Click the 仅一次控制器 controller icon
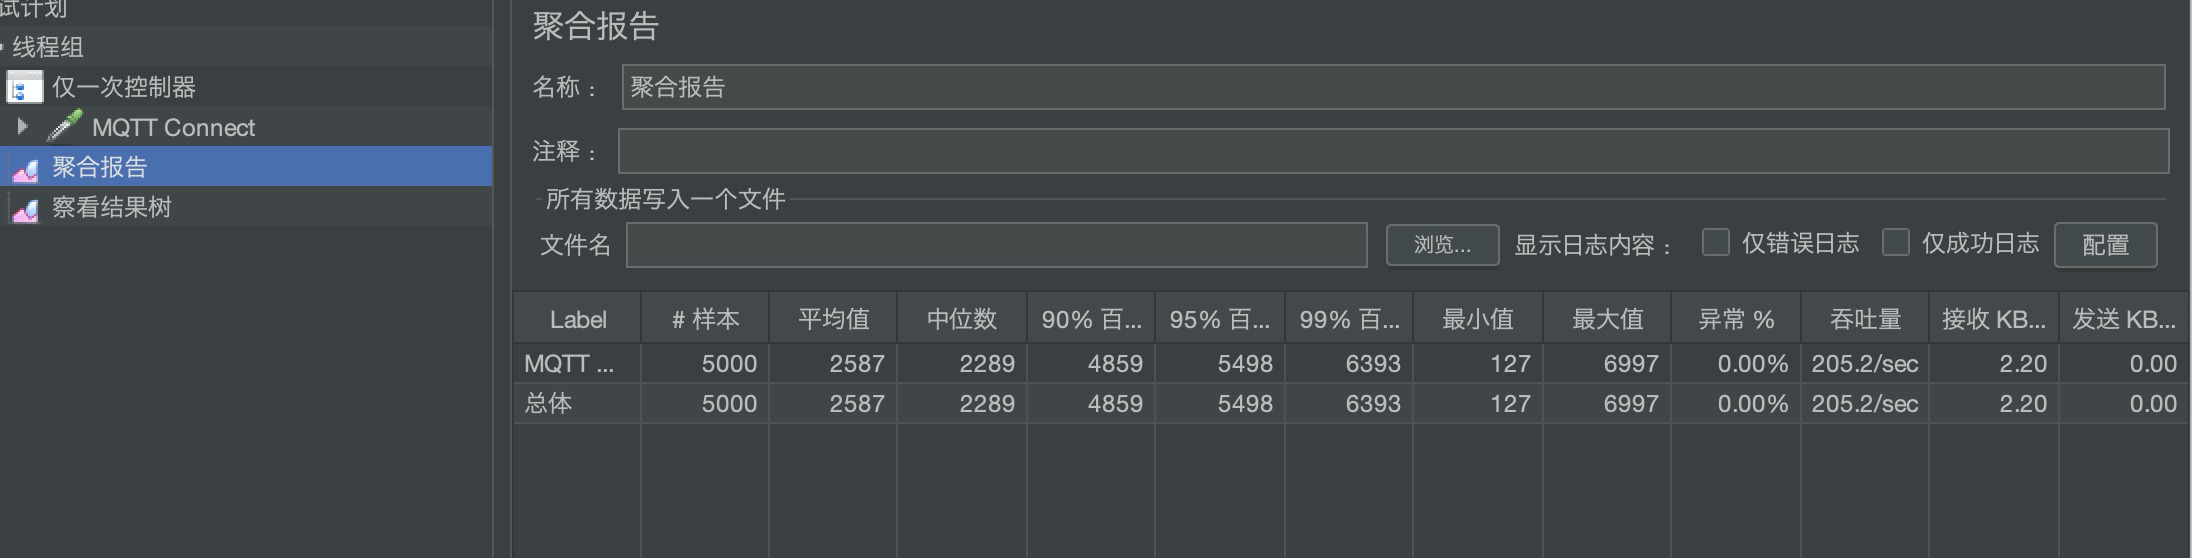The height and width of the screenshot is (558, 2192). click(x=25, y=88)
